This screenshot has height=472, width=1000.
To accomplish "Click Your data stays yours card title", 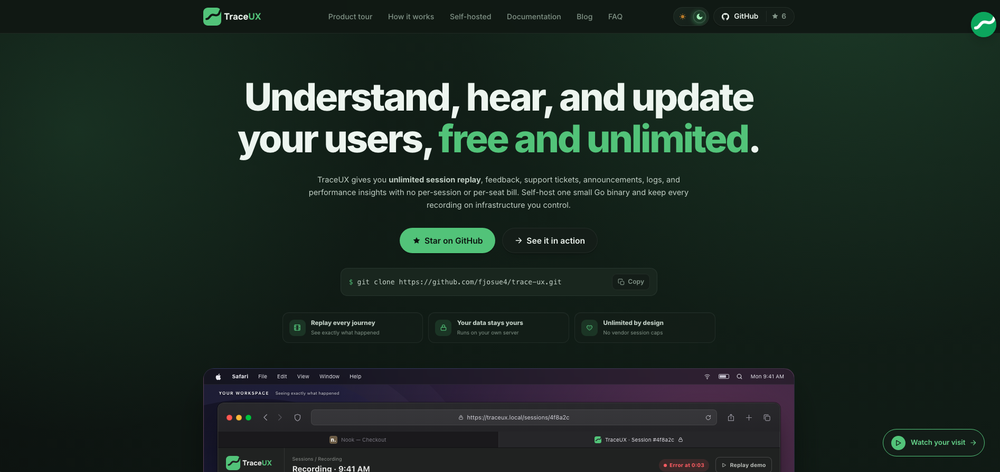I will [x=490, y=323].
